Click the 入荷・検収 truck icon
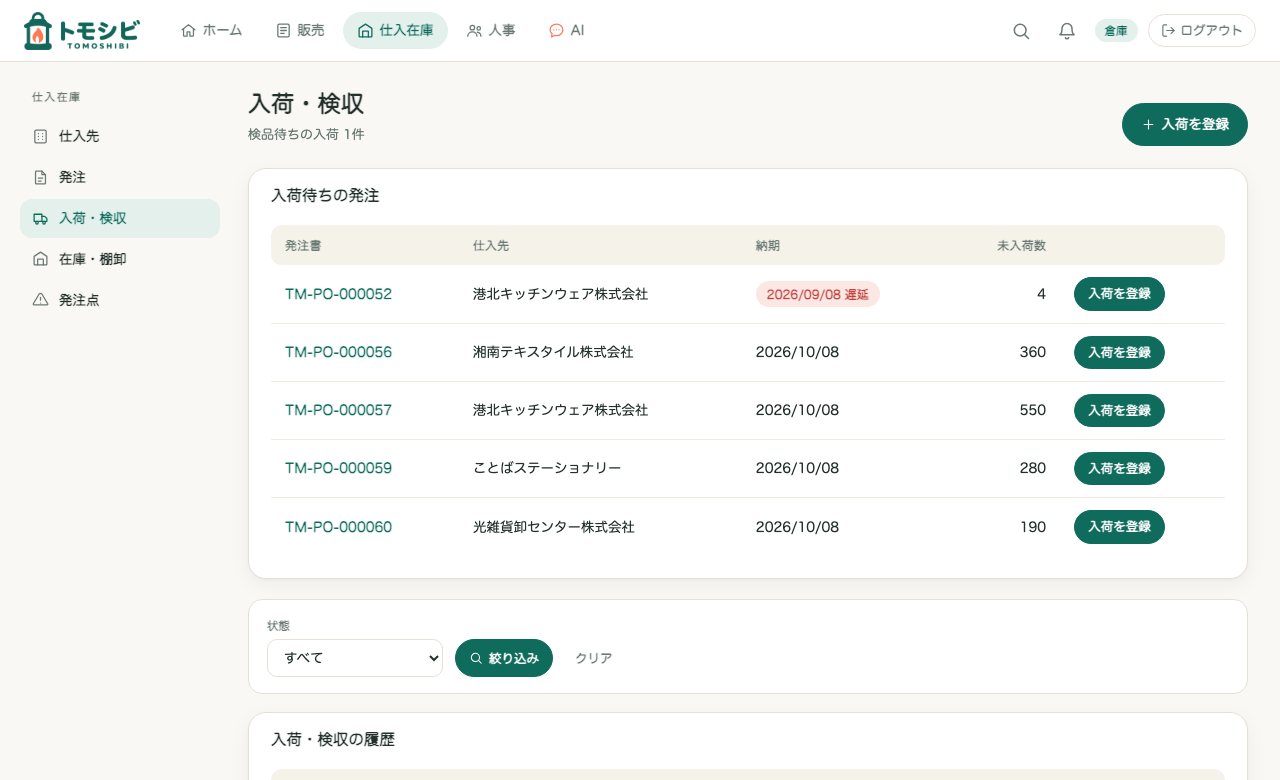Image resolution: width=1280 pixels, height=780 pixels. tap(40, 218)
